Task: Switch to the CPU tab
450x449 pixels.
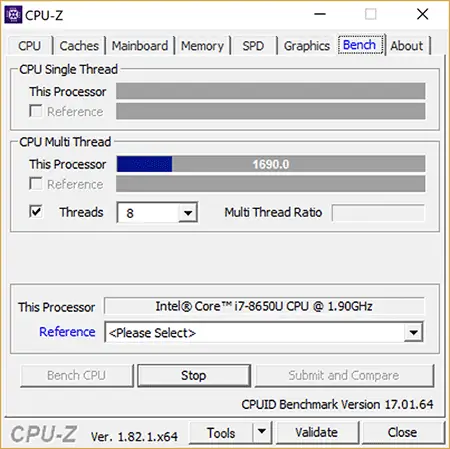Action: (x=30, y=46)
